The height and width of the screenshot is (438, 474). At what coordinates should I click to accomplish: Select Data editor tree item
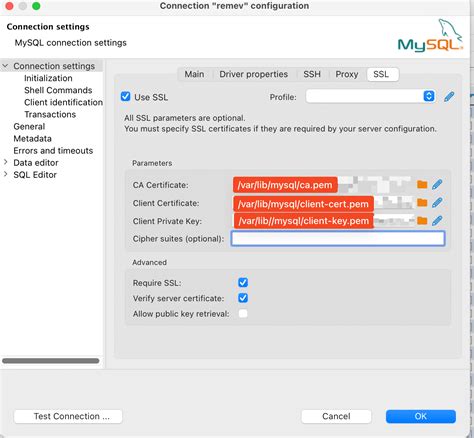(36, 163)
